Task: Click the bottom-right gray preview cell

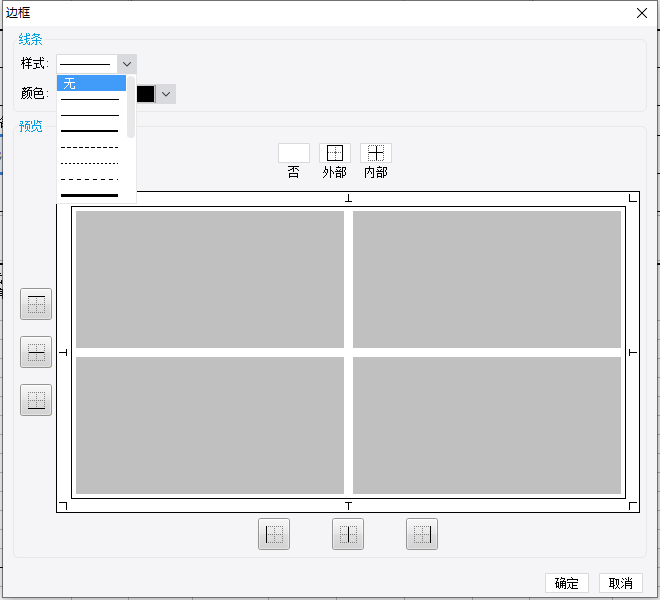Action: click(x=487, y=425)
